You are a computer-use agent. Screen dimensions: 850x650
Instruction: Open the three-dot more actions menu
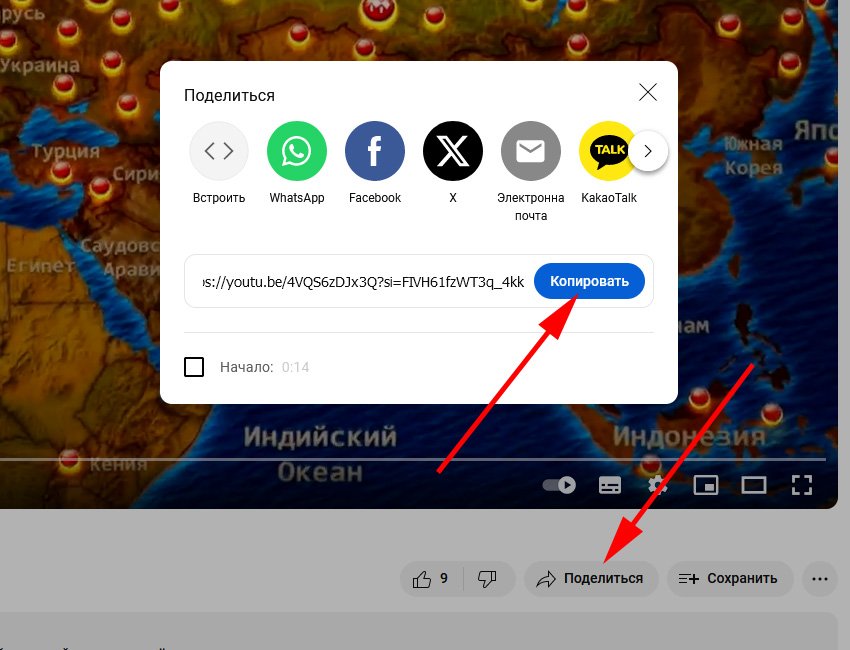[821, 578]
